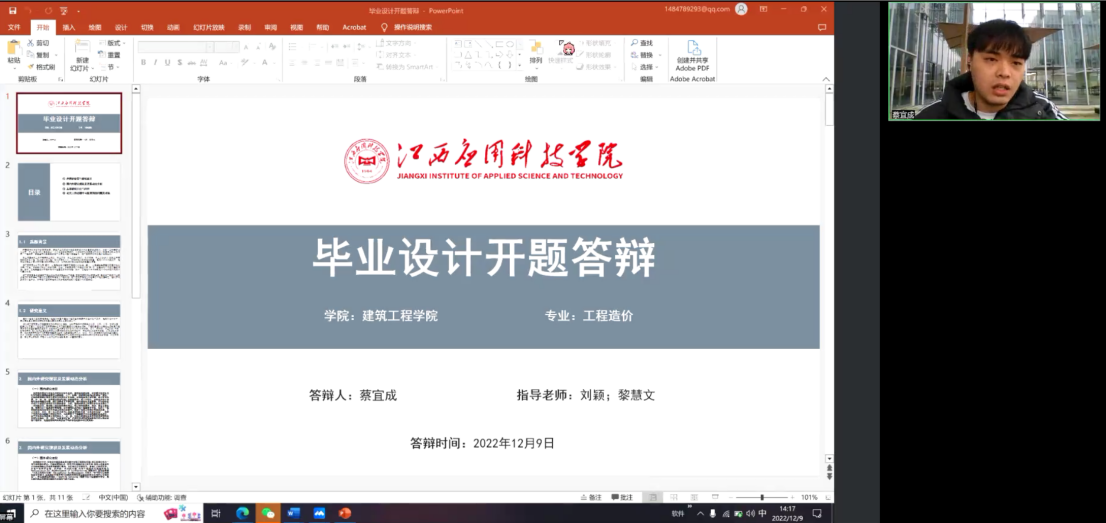The height and width of the screenshot is (523, 1106).
Task: Click the zoom slider in status bar
Action: pos(762,497)
